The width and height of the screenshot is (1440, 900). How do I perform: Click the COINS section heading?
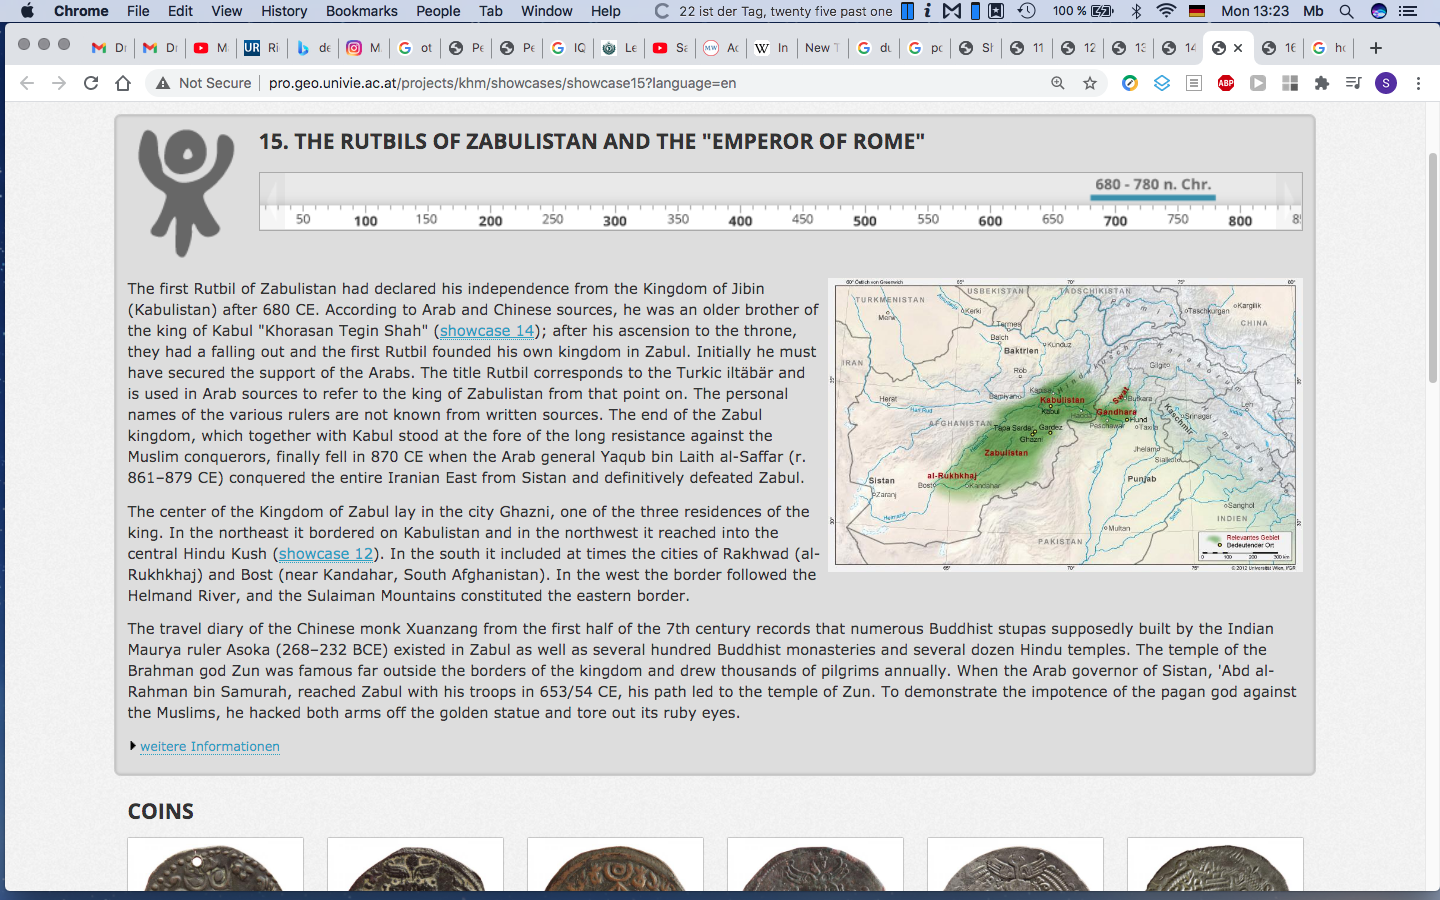[x=161, y=812]
